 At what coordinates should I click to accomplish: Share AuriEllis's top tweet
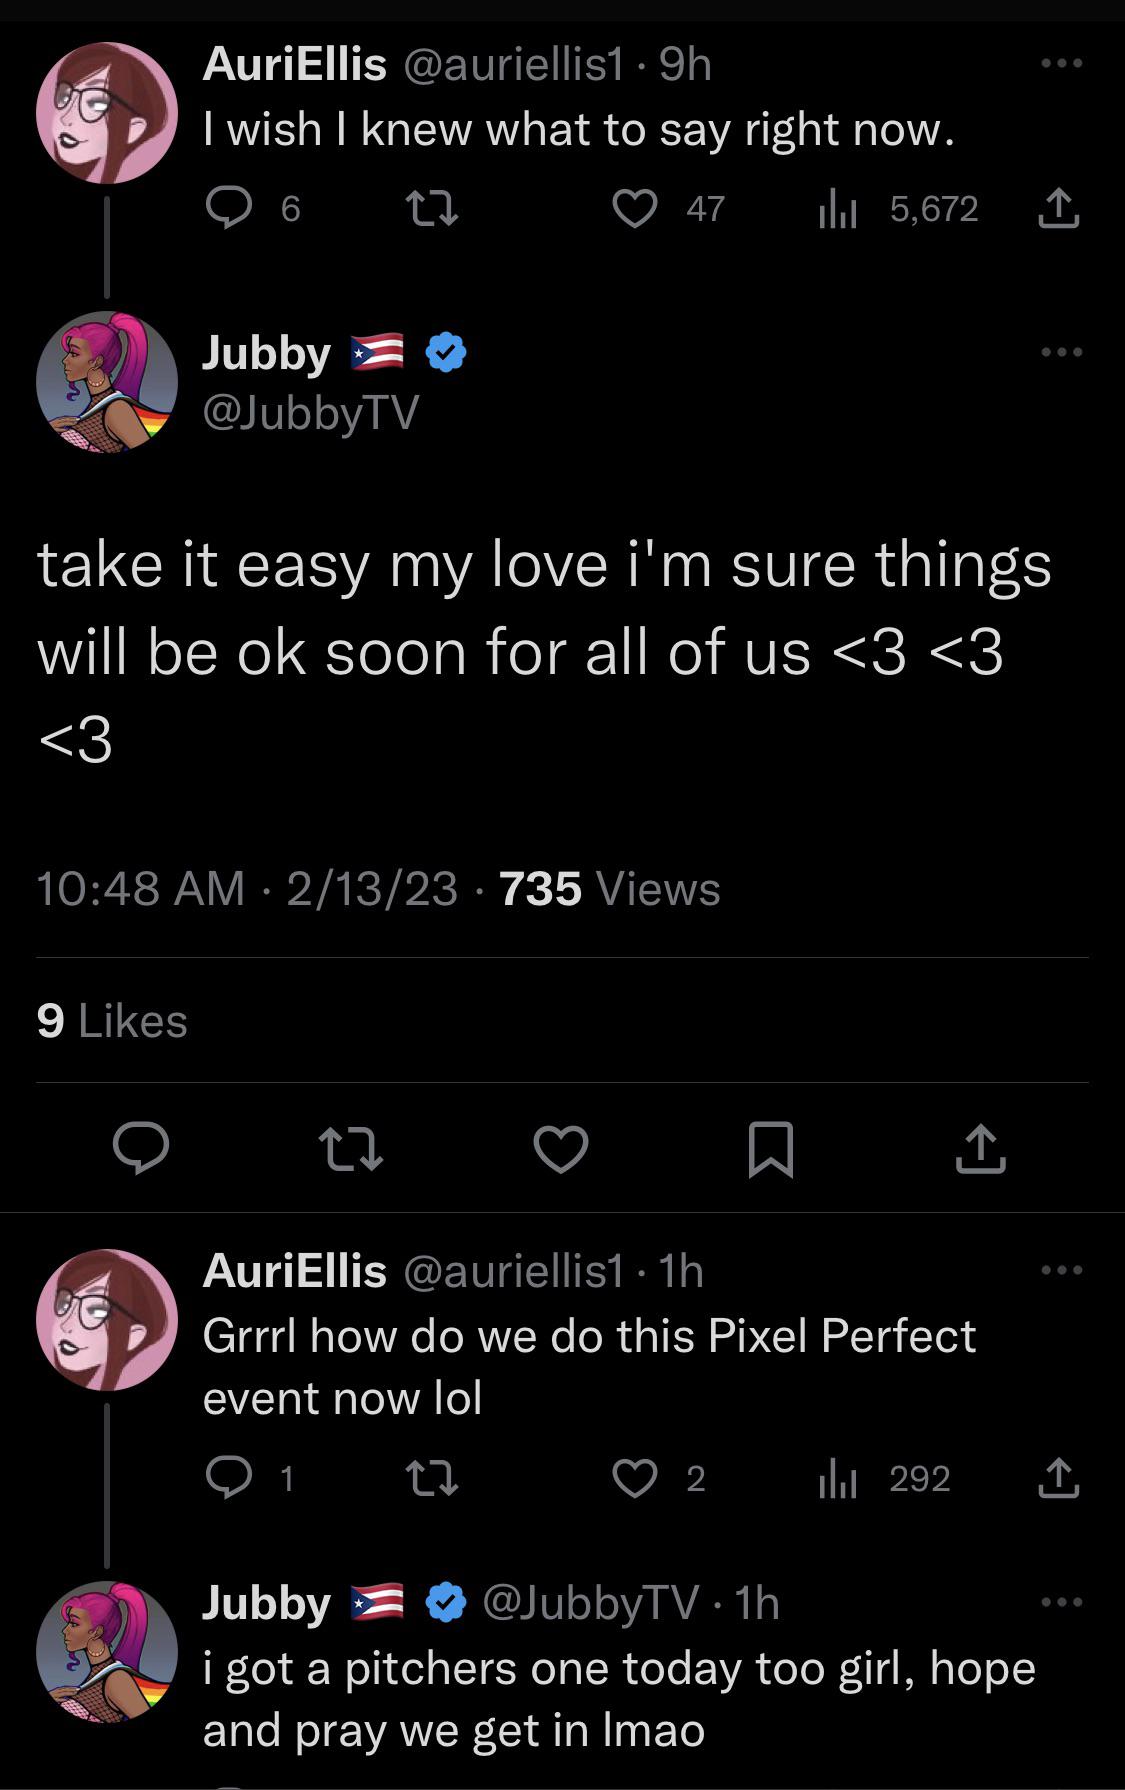1058,209
